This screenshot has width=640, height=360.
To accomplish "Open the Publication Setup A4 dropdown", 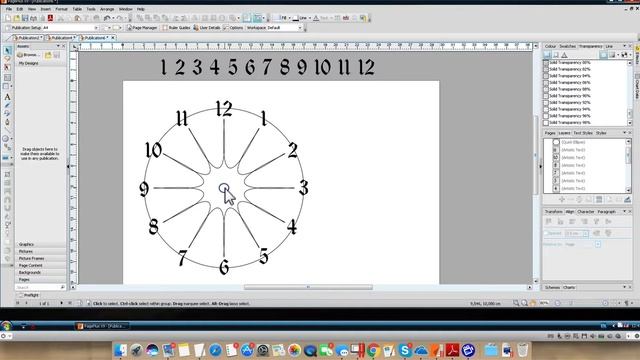I will (x=96, y=28).
